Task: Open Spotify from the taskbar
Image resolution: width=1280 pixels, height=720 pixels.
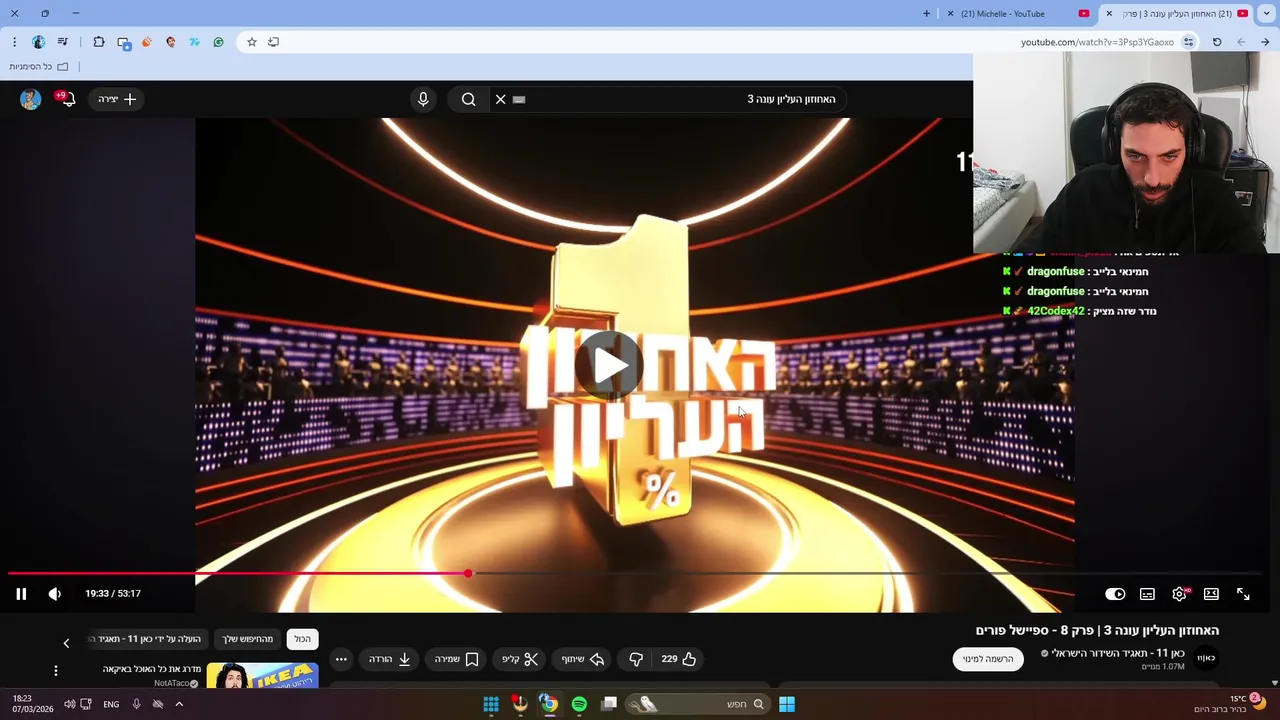Action: tap(579, 704)
